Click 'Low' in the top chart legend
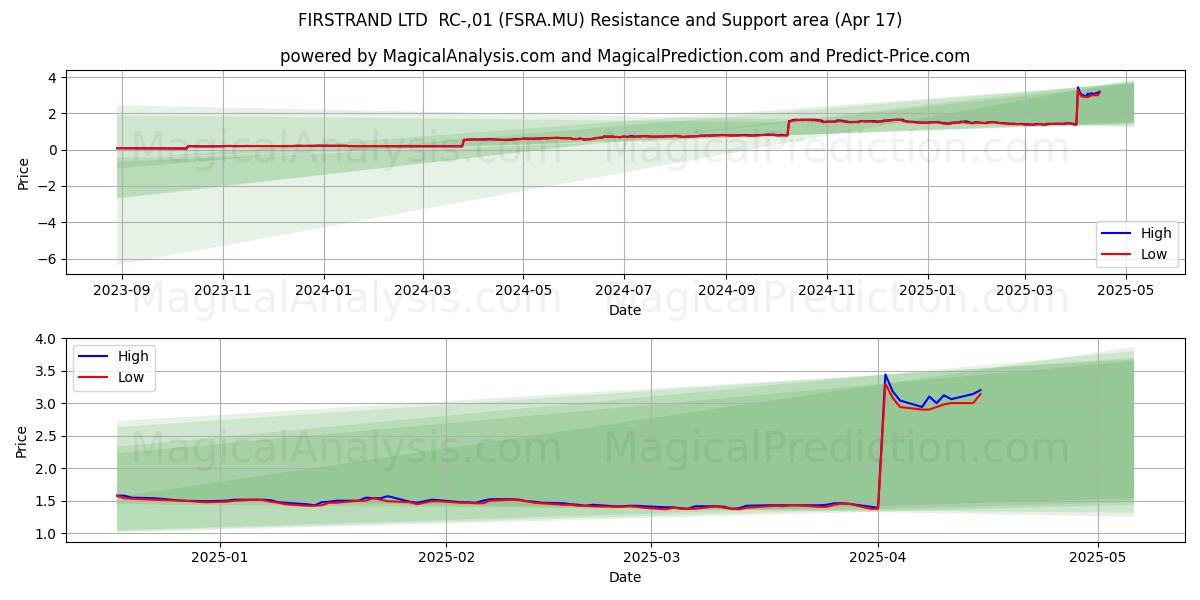The width and height of the screenshot is (1200, 600). point(1155,255)
